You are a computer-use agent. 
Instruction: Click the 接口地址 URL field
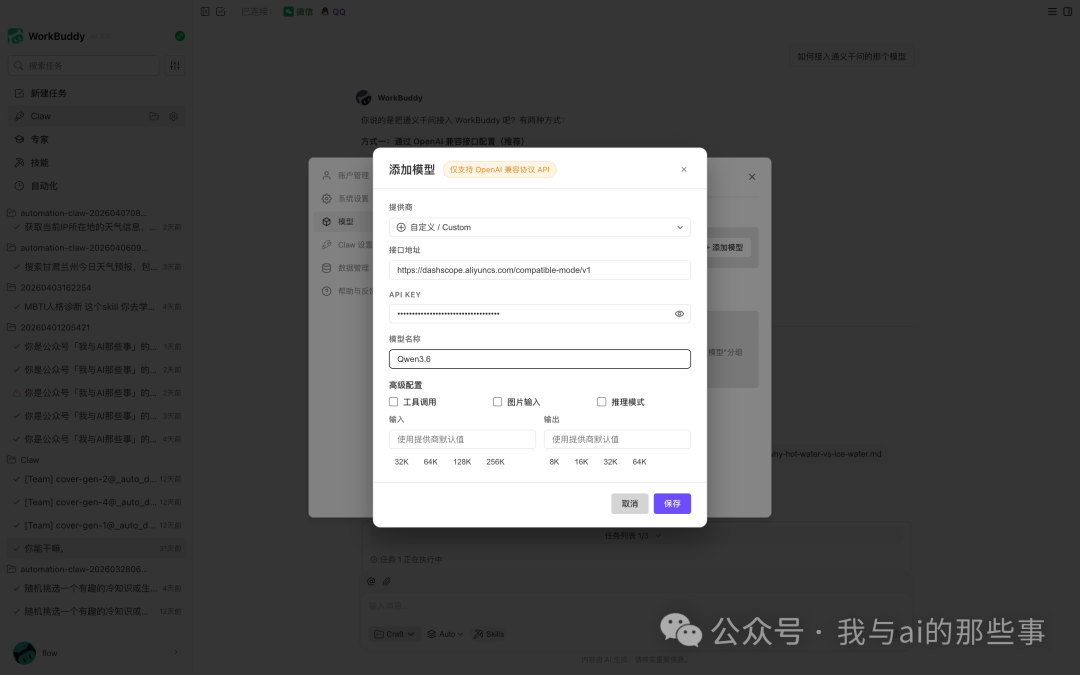[539, 270]
